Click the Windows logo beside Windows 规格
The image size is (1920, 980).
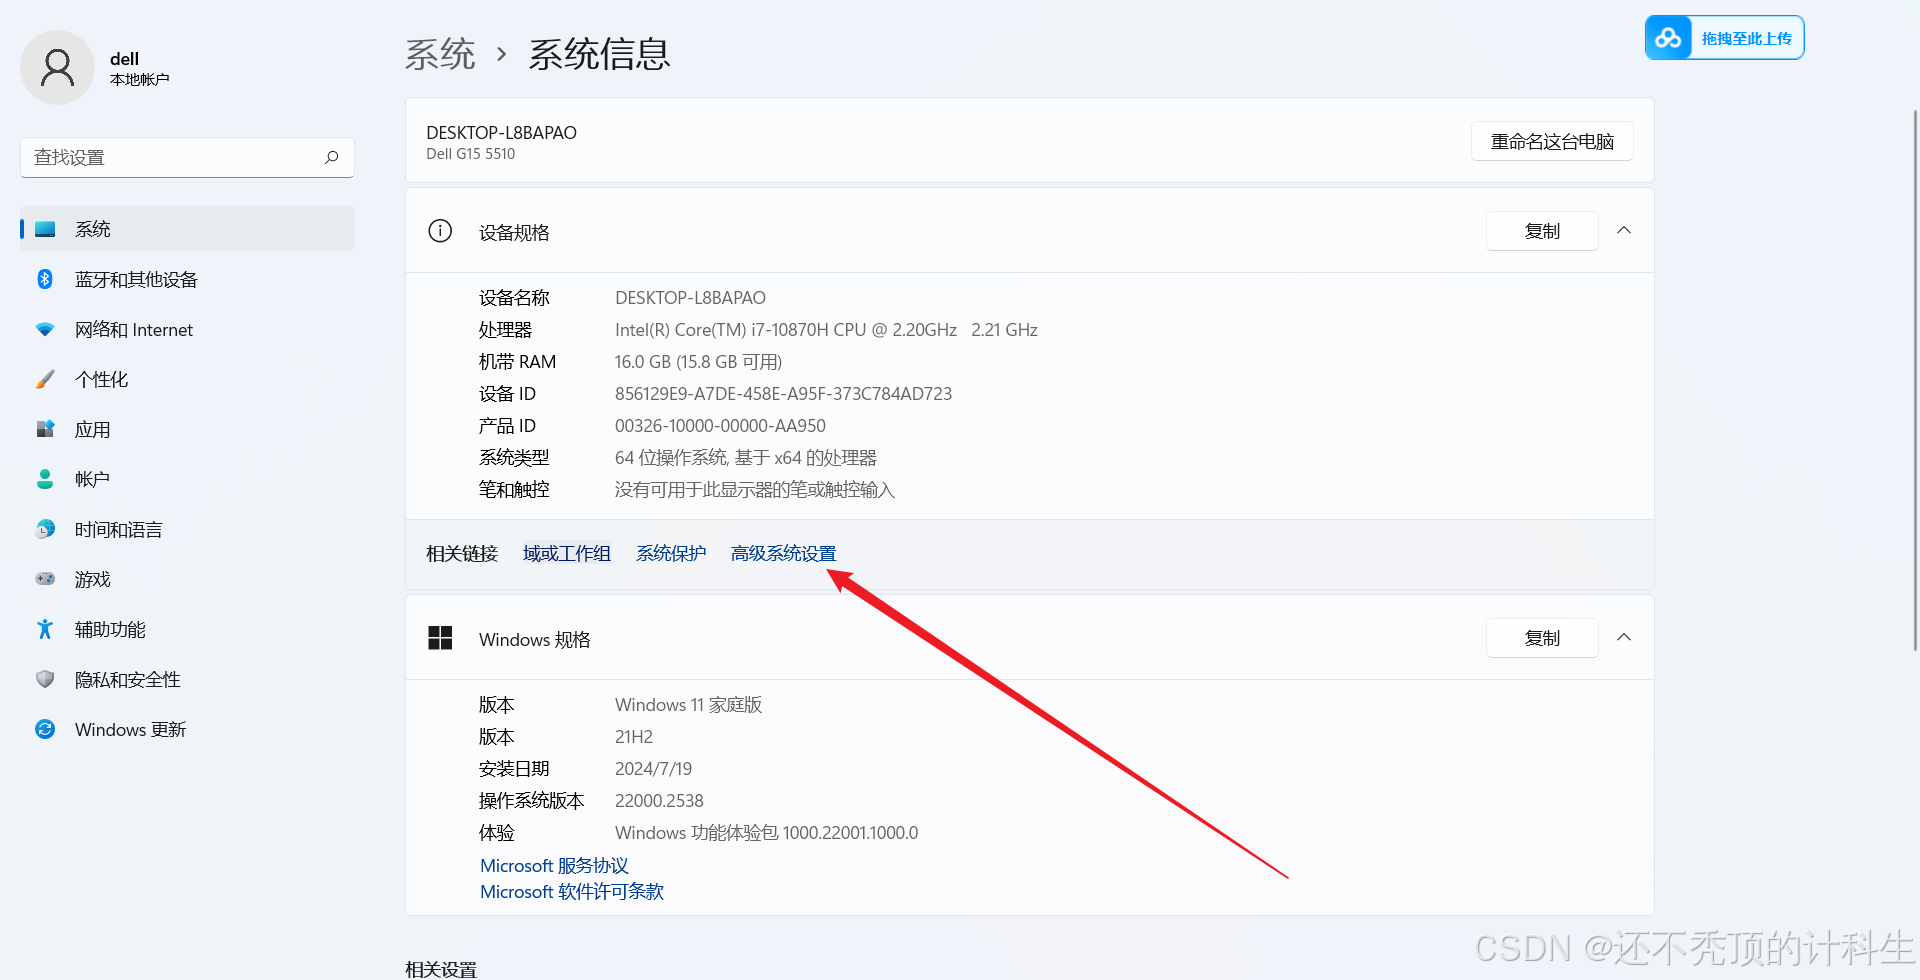click(440, 638)
